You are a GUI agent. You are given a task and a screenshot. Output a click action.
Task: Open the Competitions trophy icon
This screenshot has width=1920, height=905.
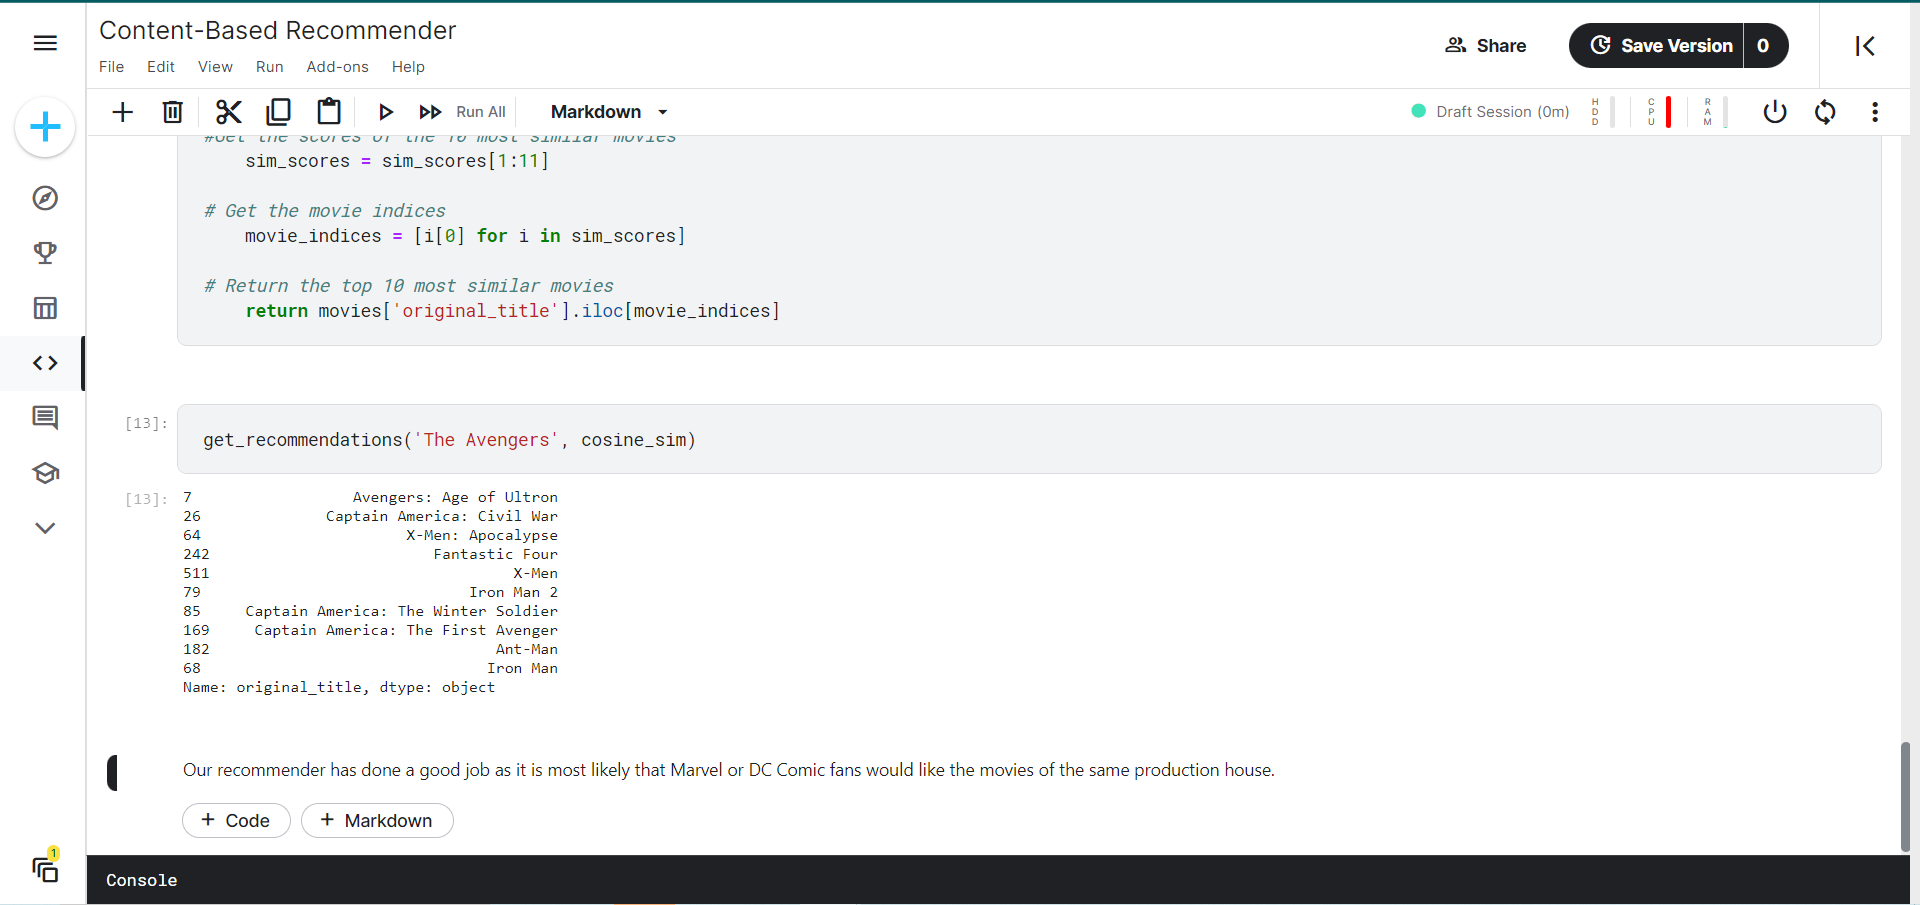tap(45, 253)
